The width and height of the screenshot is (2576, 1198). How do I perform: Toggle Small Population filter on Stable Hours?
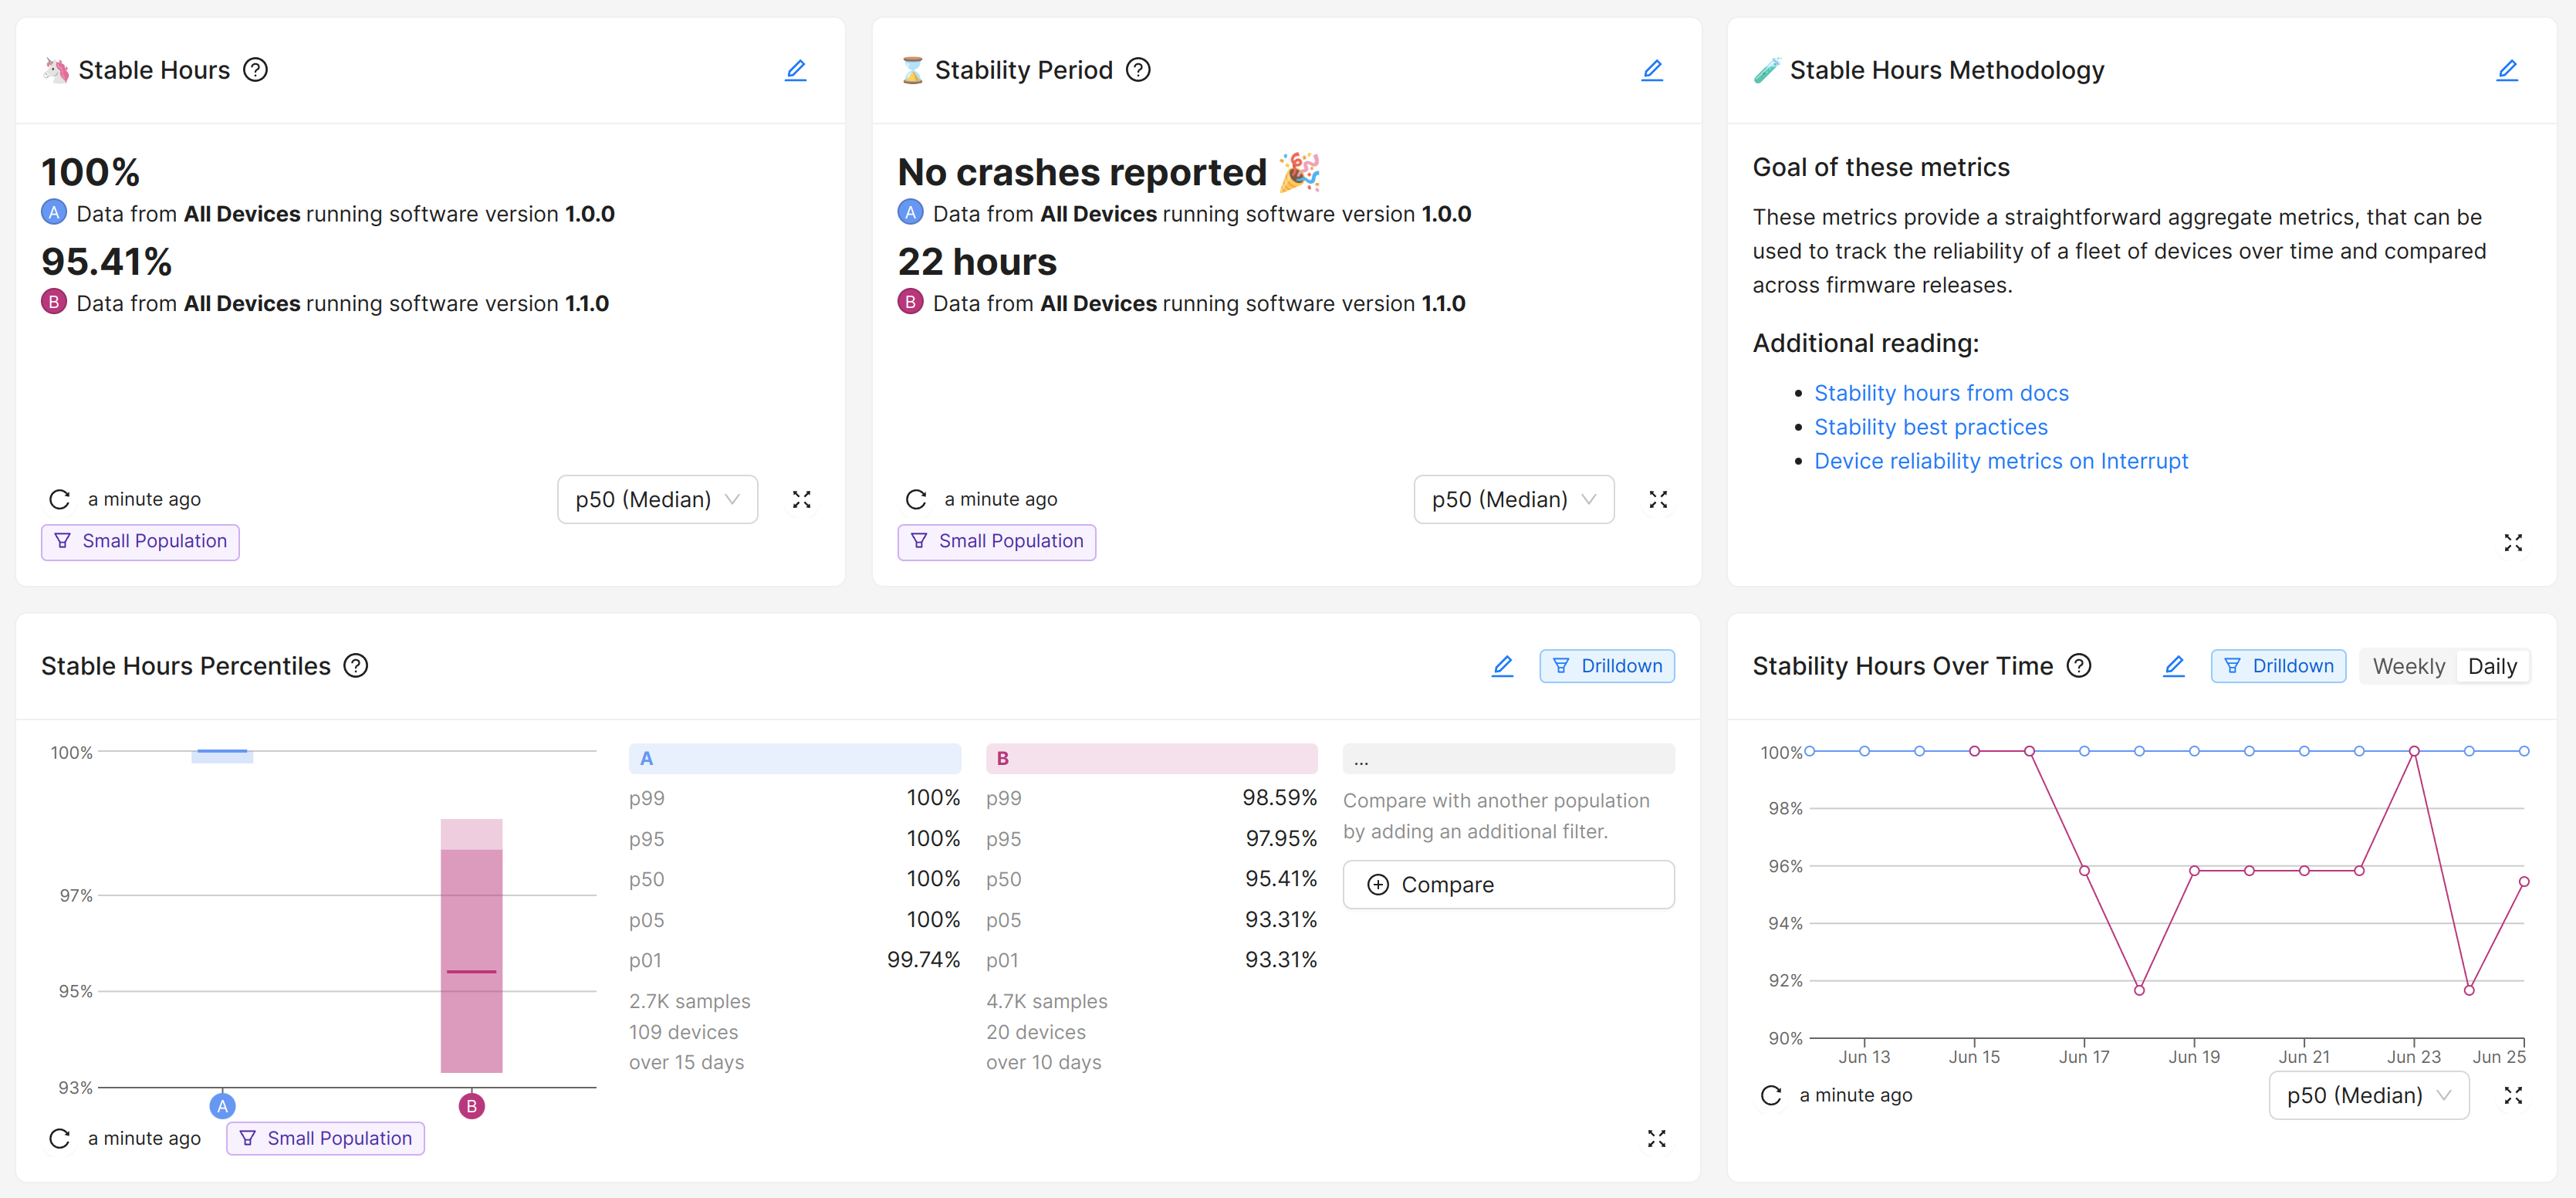140,541
